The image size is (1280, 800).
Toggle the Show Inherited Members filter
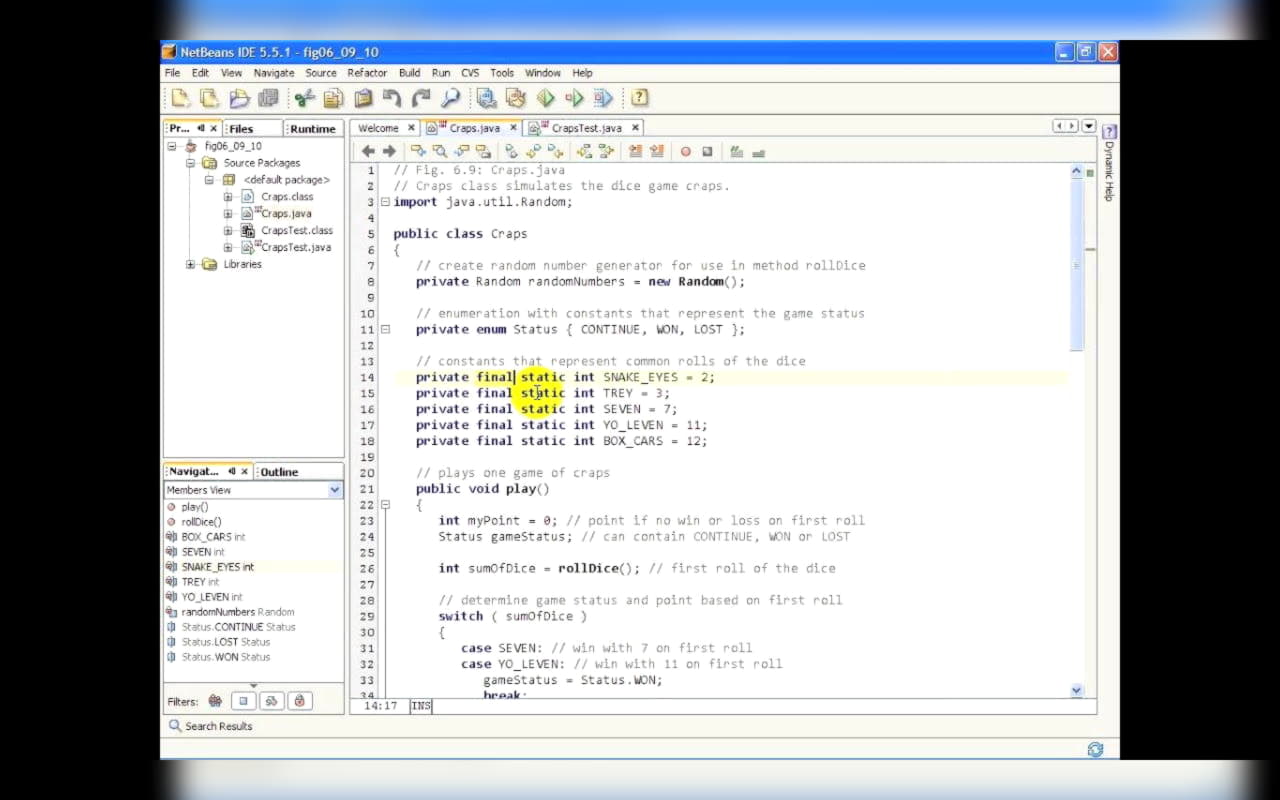point(215,701)
